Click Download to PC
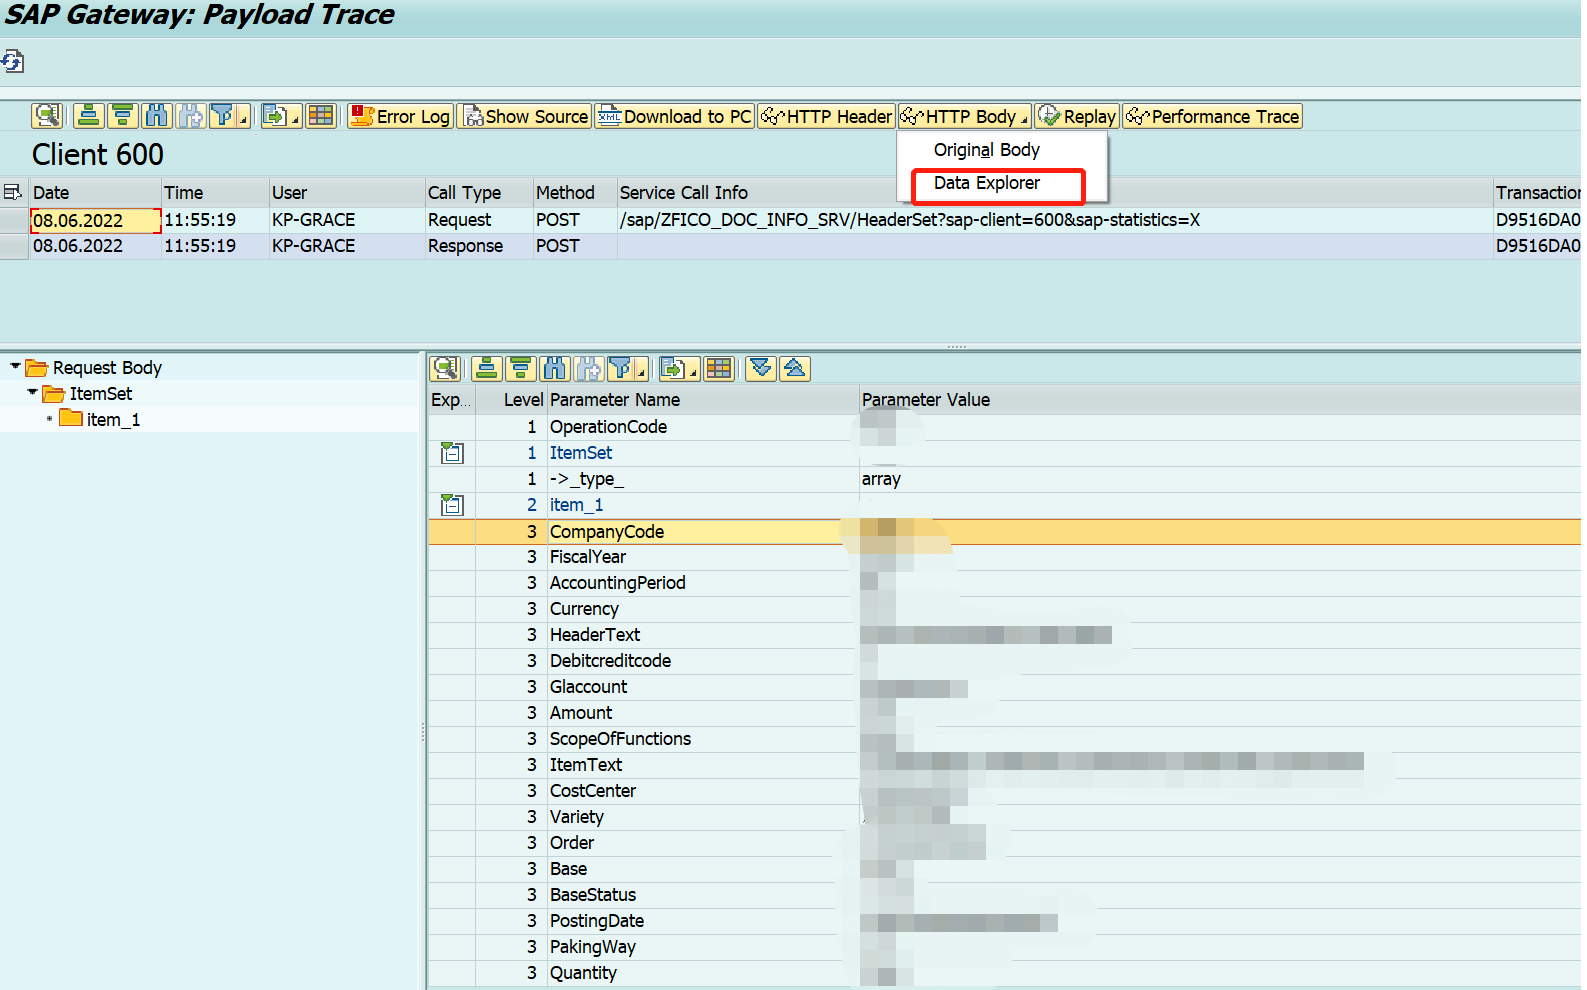1587x990 pixels. [x=675, y=116]
